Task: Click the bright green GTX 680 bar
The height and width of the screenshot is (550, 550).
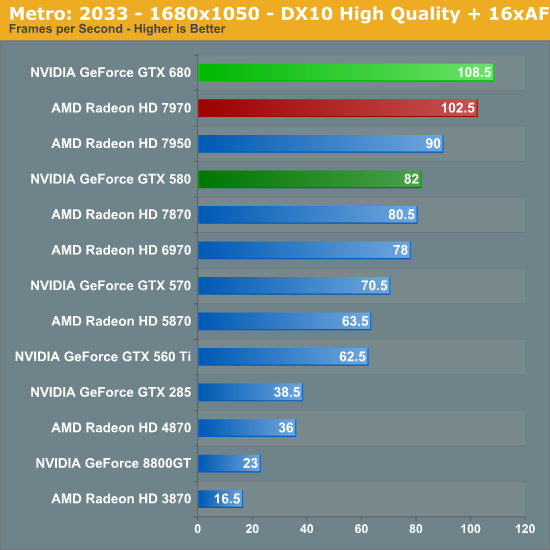Action: 346,73
